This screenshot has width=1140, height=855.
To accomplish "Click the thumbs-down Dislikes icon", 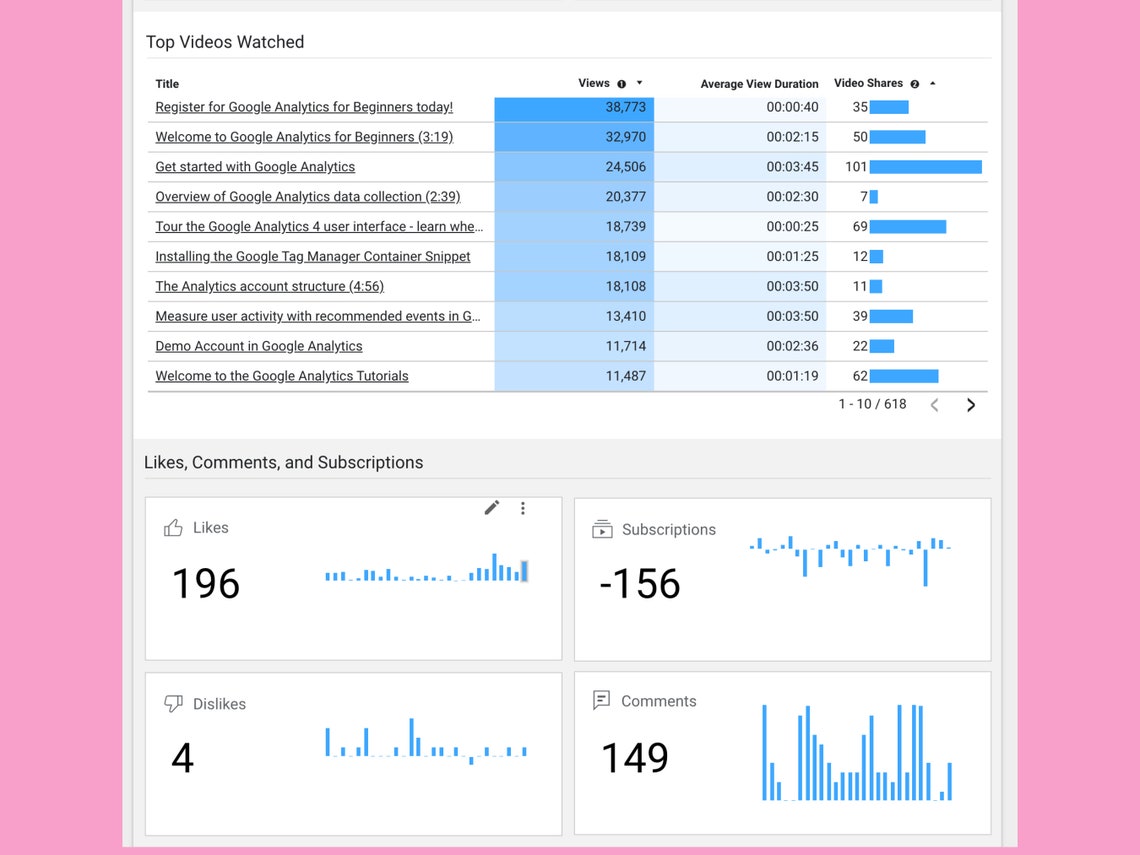I will coord(173,703).
